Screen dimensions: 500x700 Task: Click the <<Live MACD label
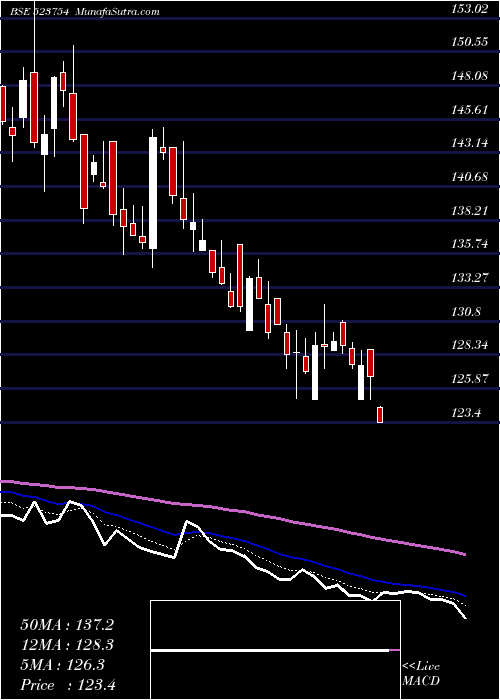point(421,674)
